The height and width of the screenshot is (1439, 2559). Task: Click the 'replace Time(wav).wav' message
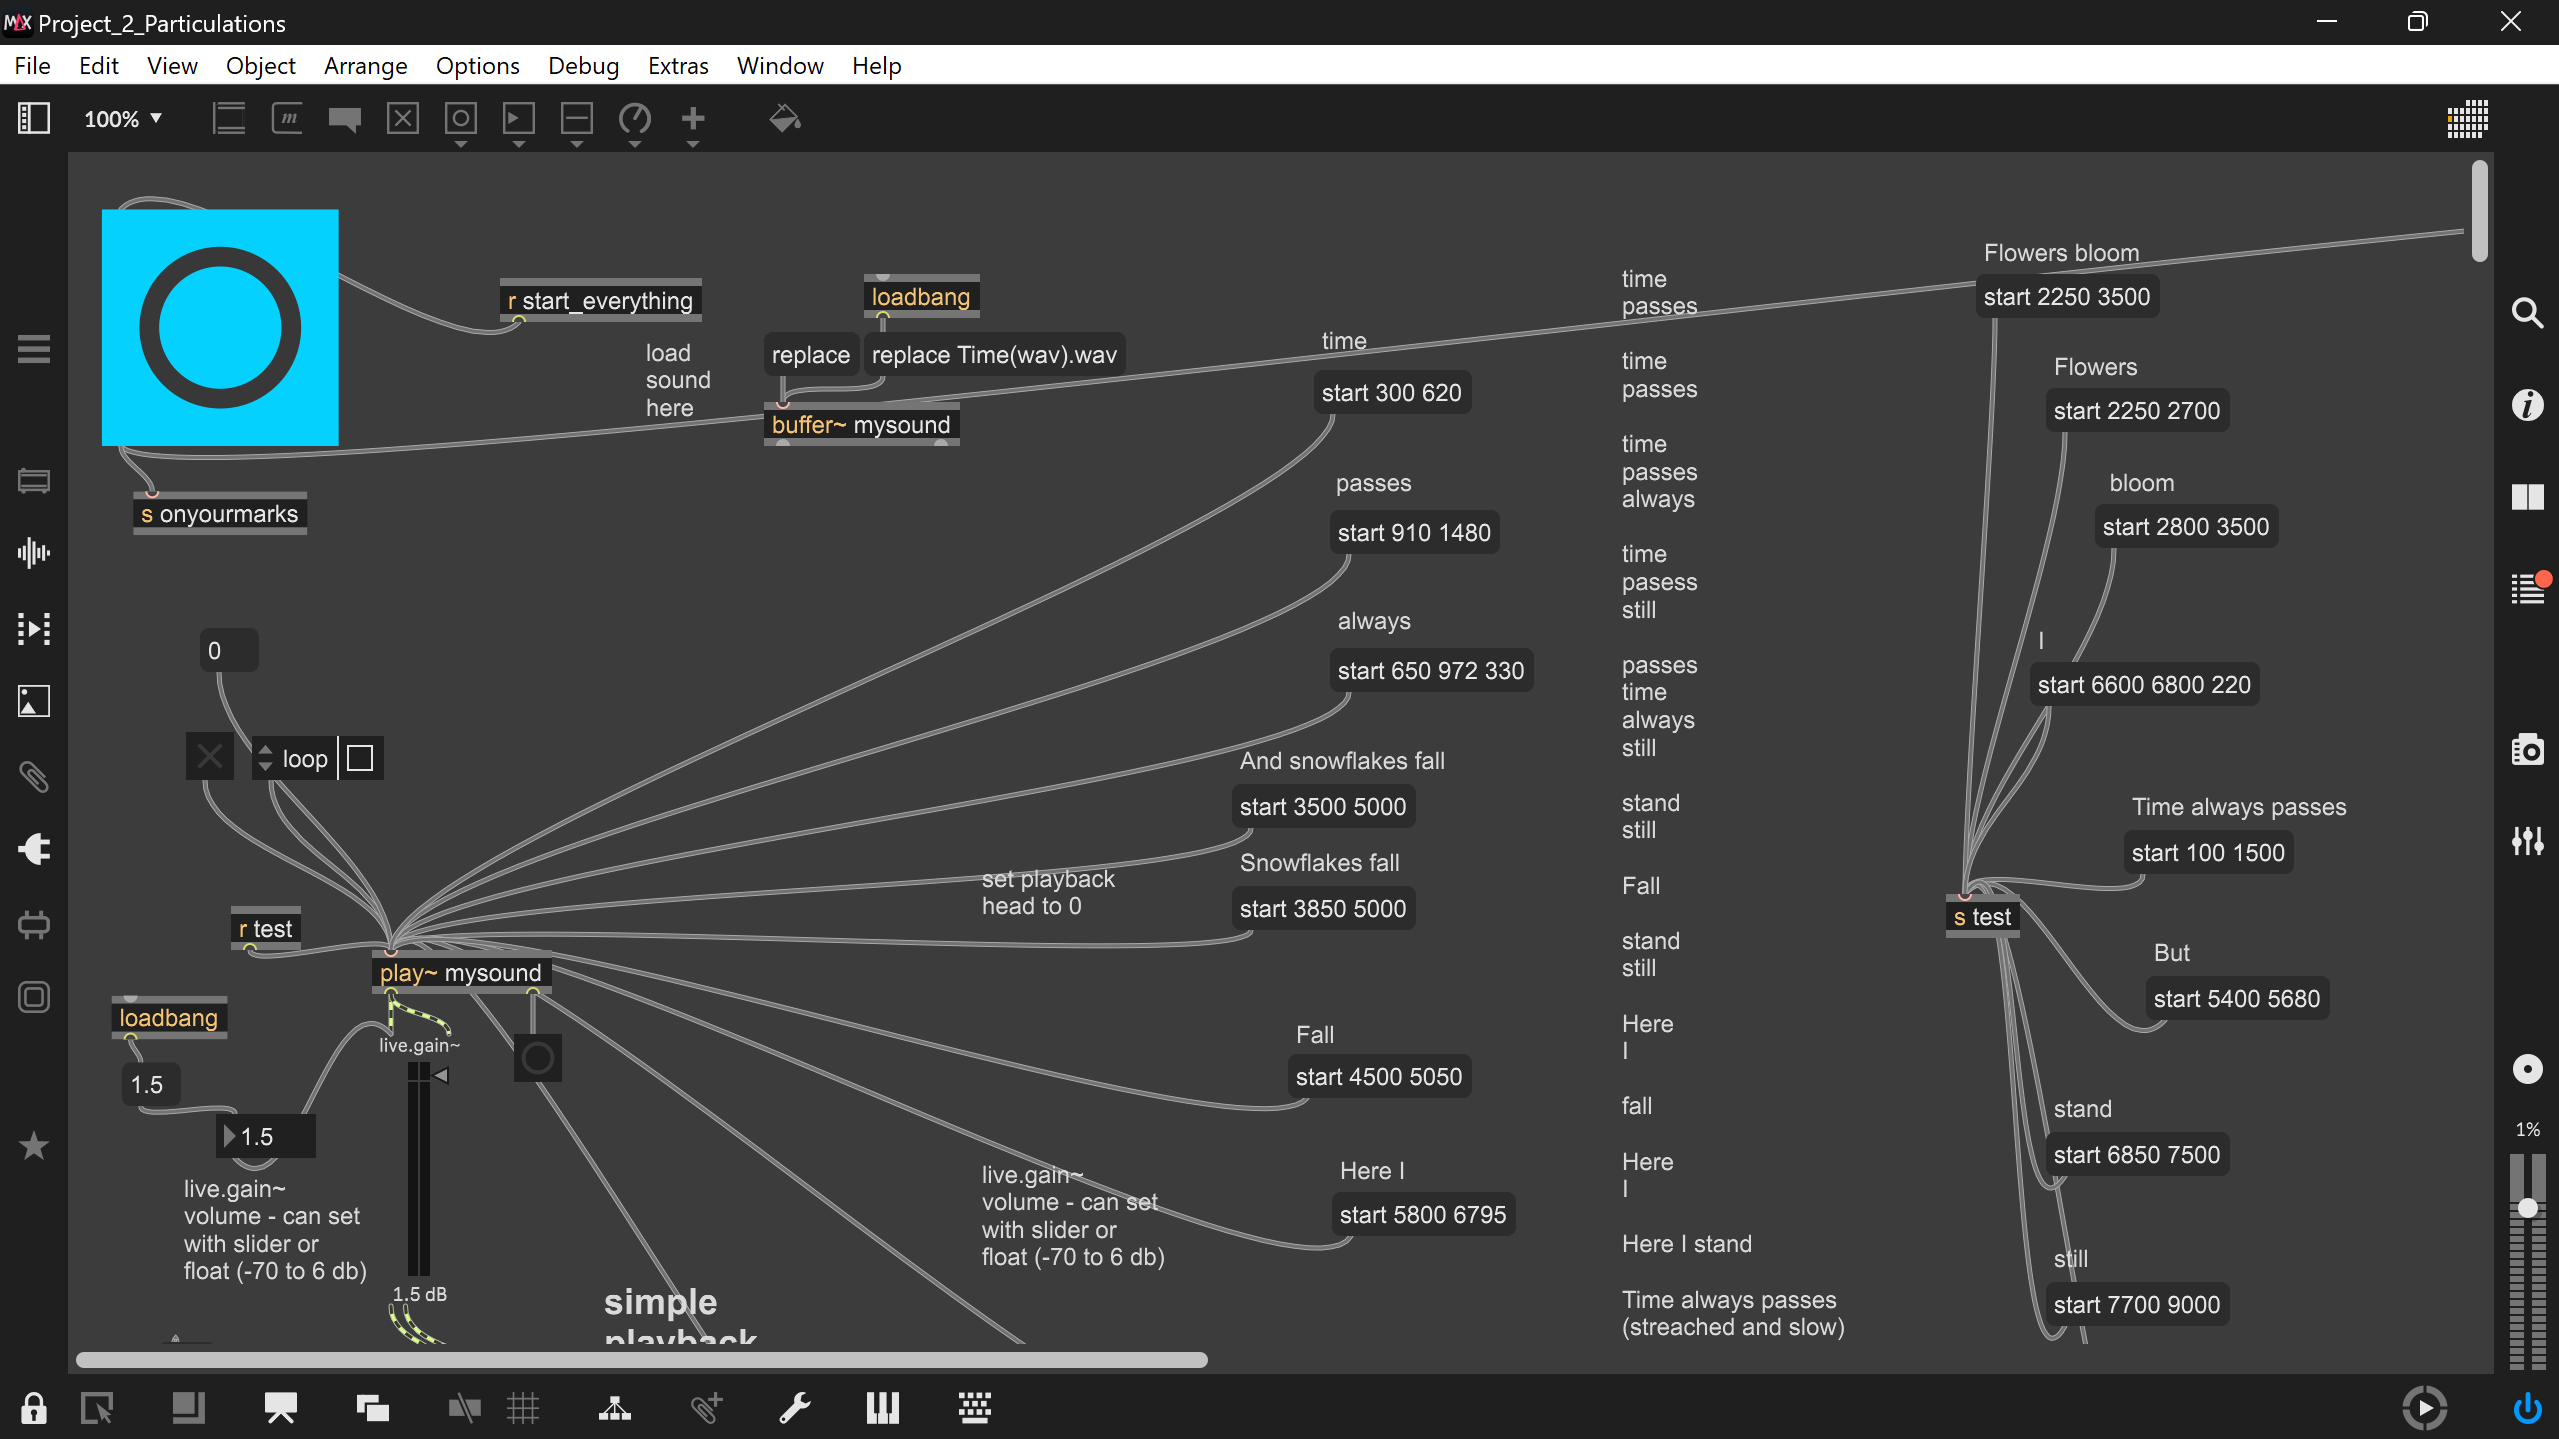pyautogui.click(x=993, y=355)
